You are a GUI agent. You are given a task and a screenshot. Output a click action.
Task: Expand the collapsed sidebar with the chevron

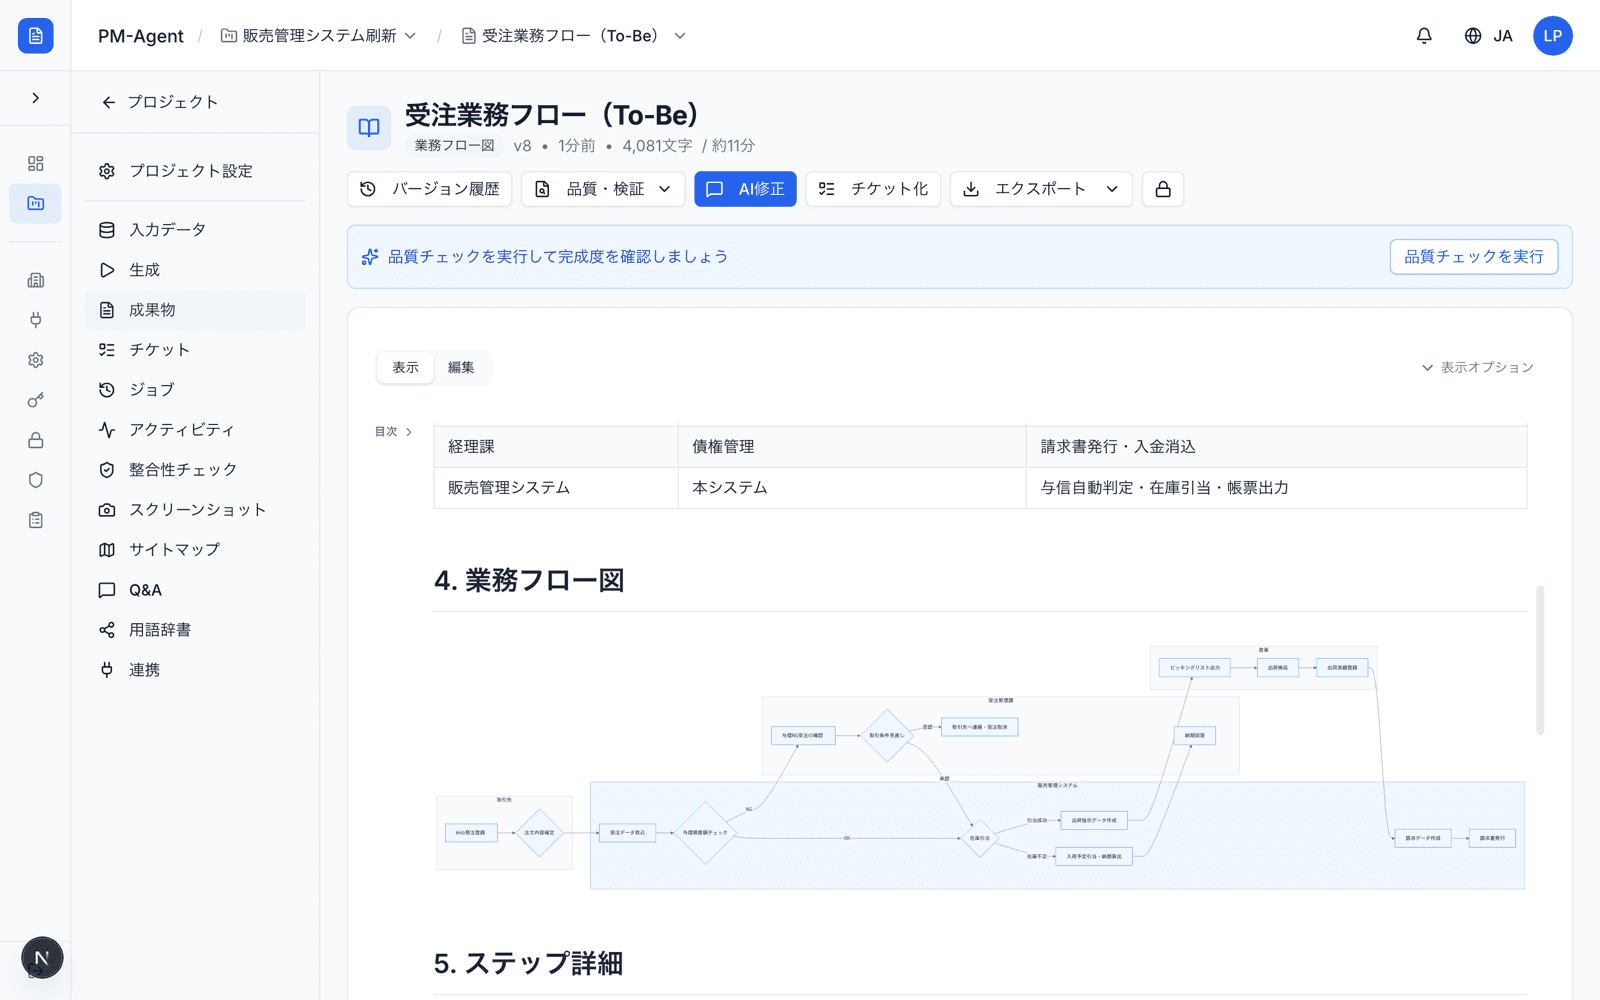36,98
